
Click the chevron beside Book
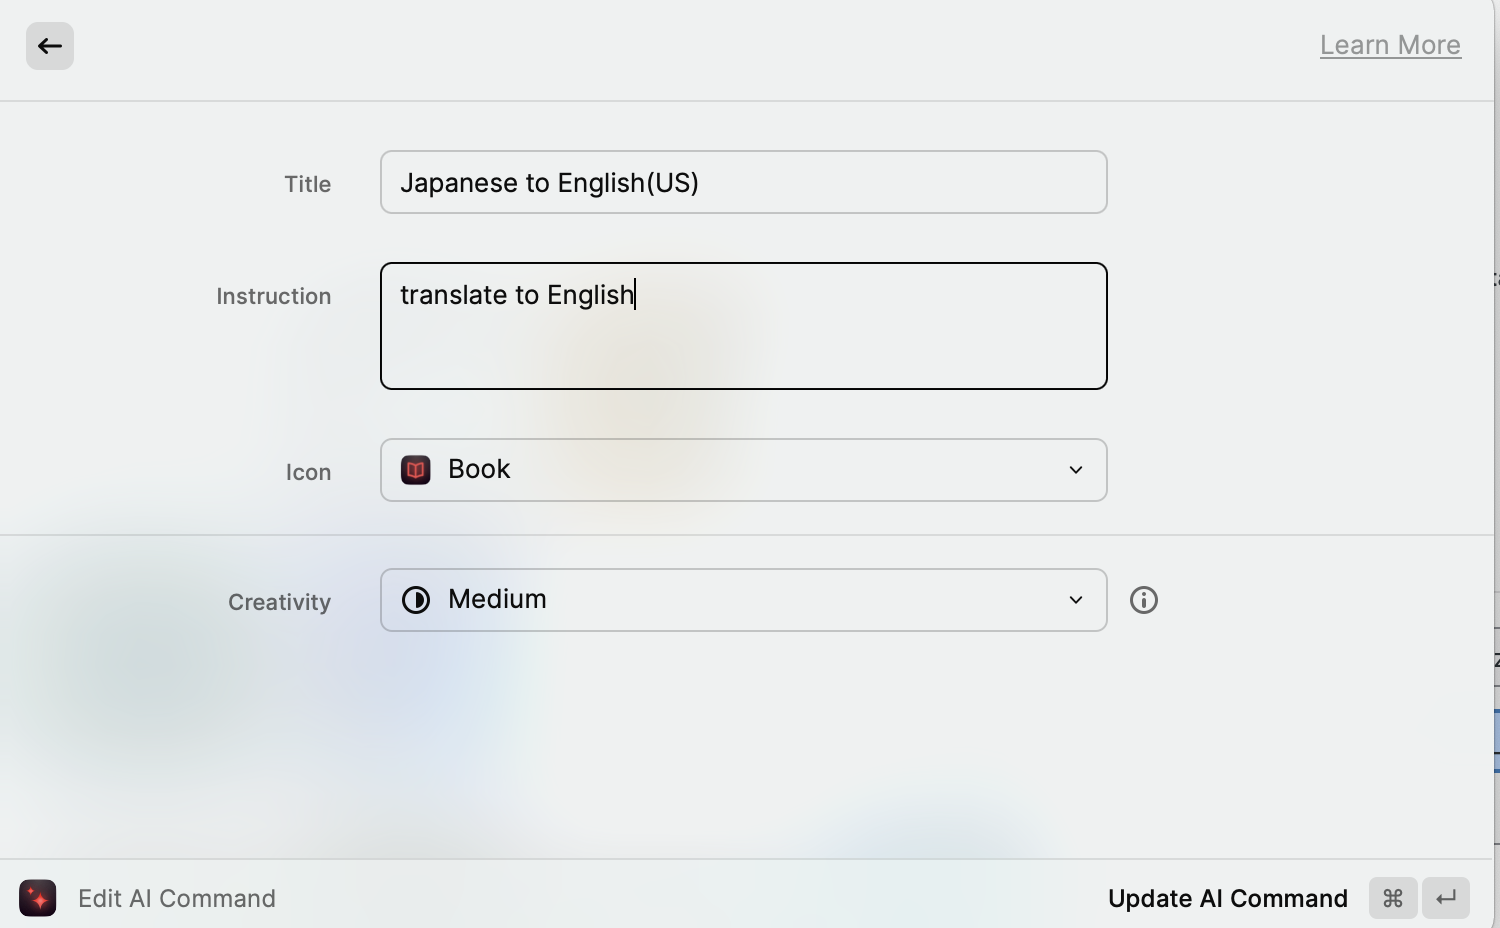1076,469
